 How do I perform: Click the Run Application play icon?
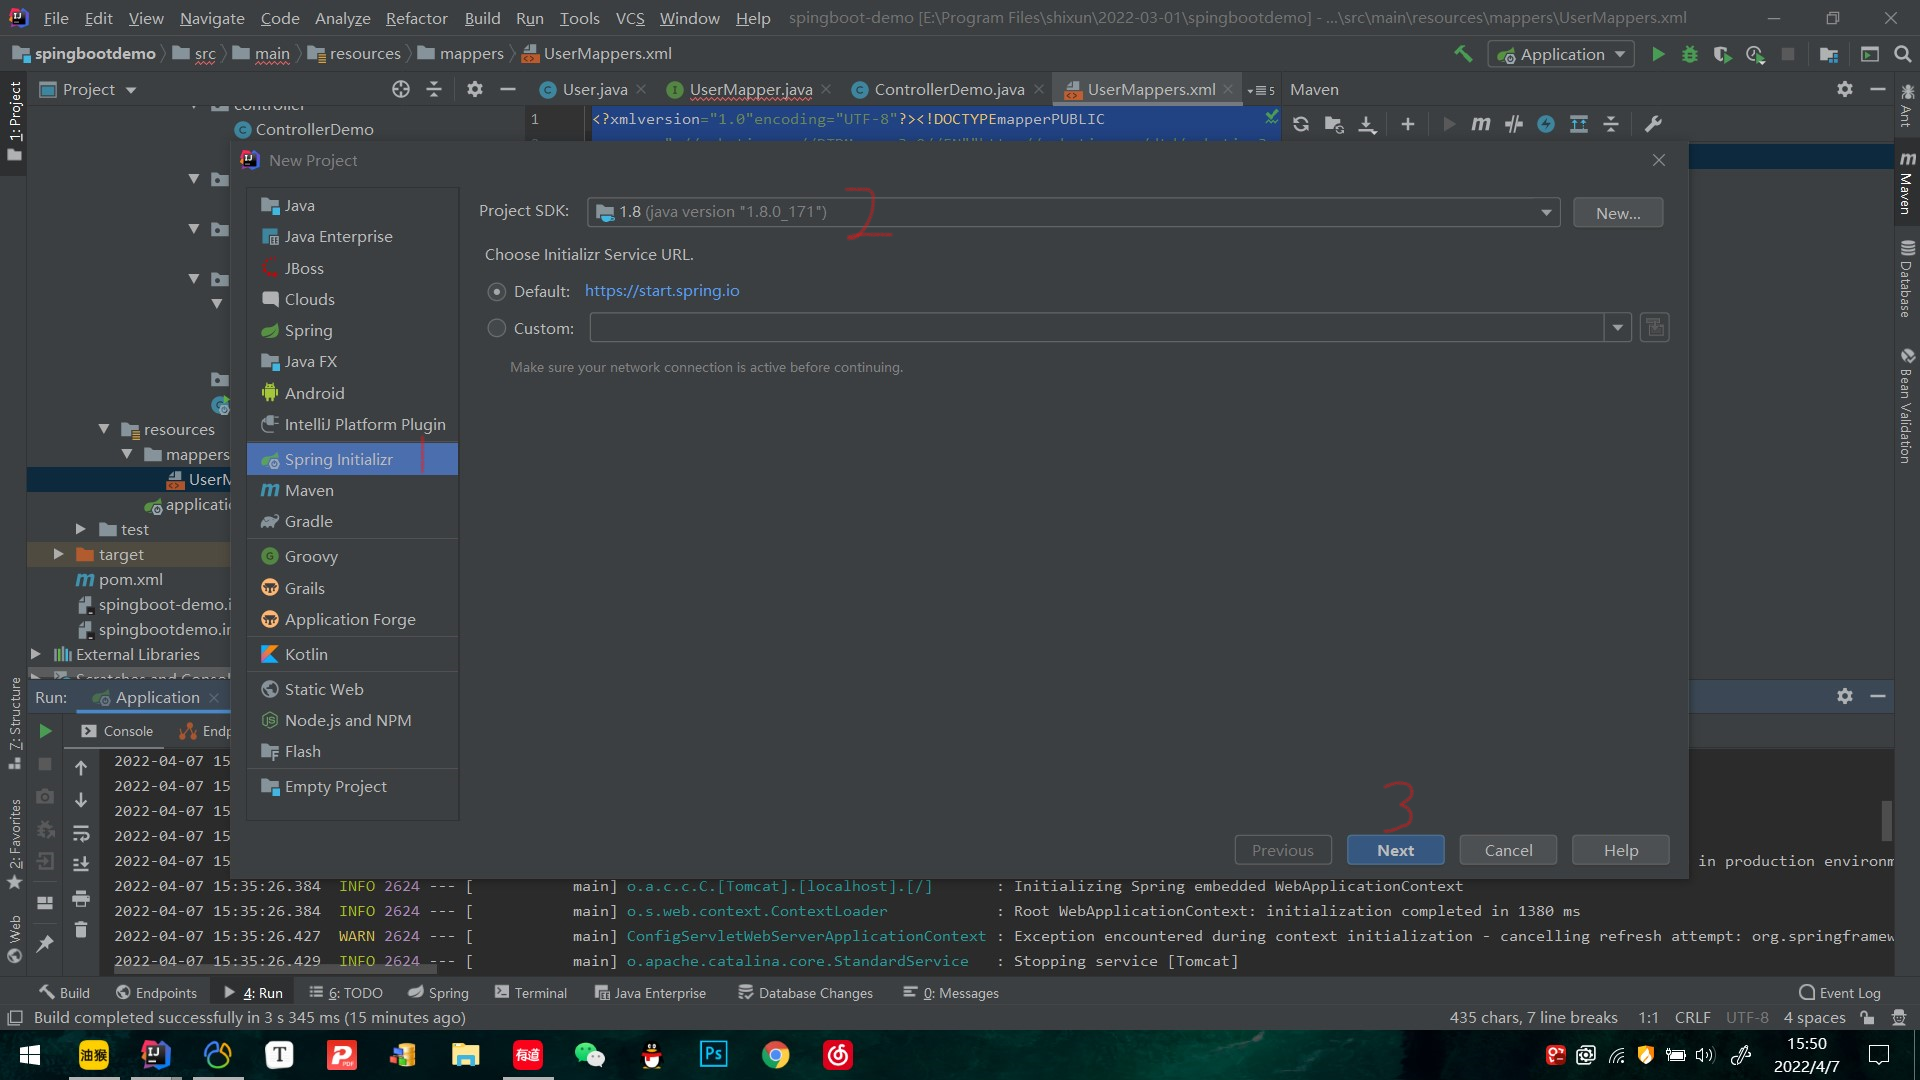(1658, 54)
